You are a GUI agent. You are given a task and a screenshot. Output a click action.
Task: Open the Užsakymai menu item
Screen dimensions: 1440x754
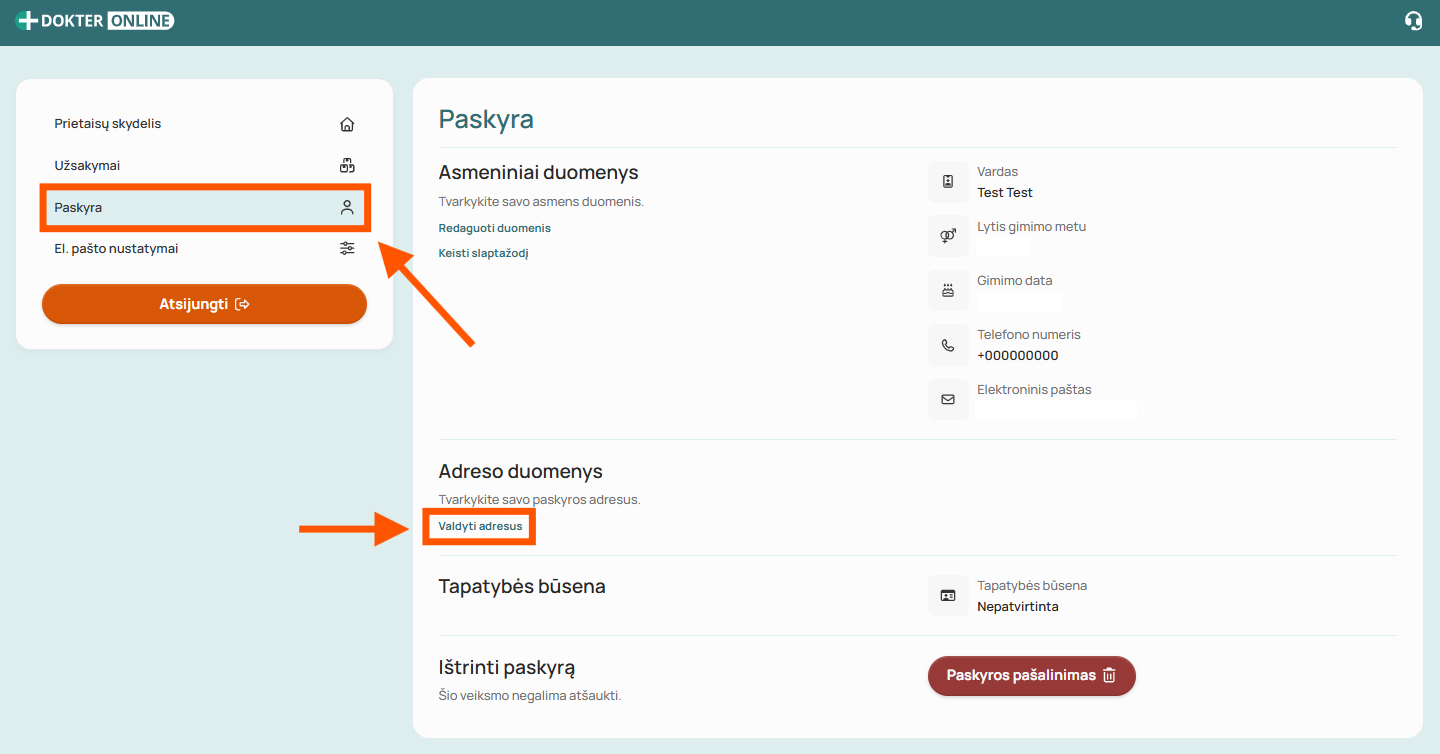[204, 166]
